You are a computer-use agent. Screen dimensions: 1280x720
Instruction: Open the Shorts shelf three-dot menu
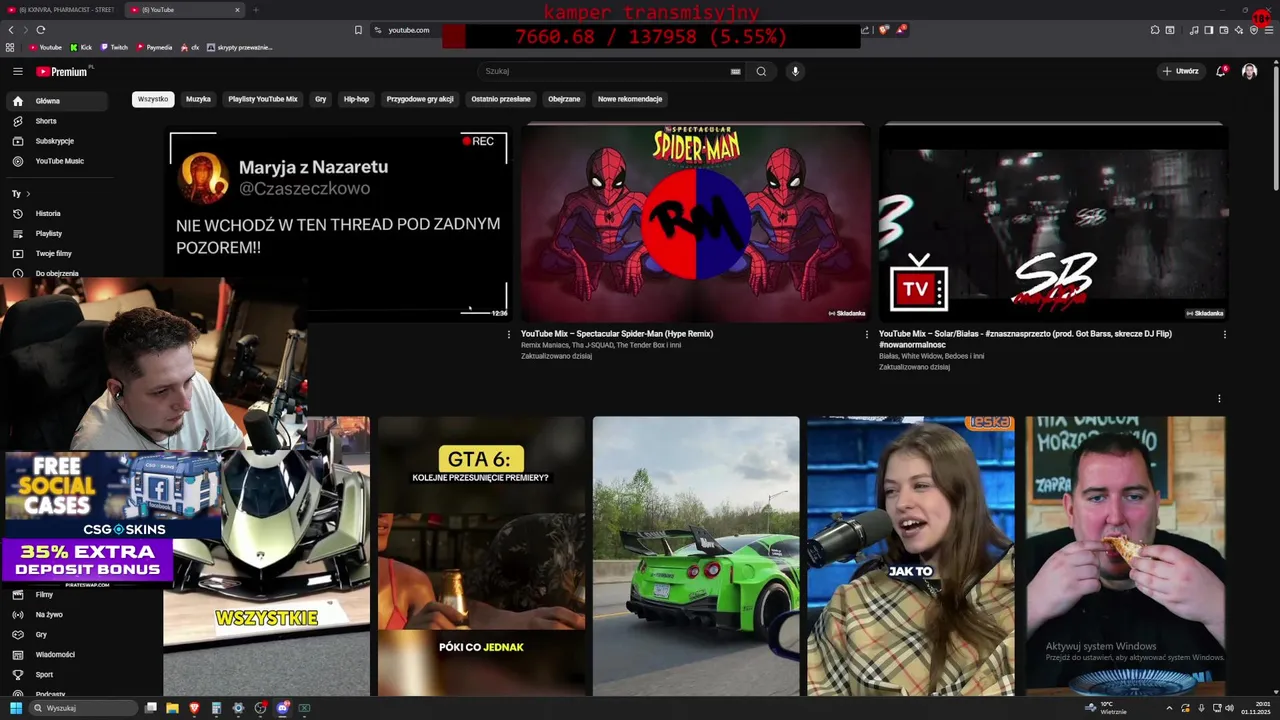(1219, 399)
